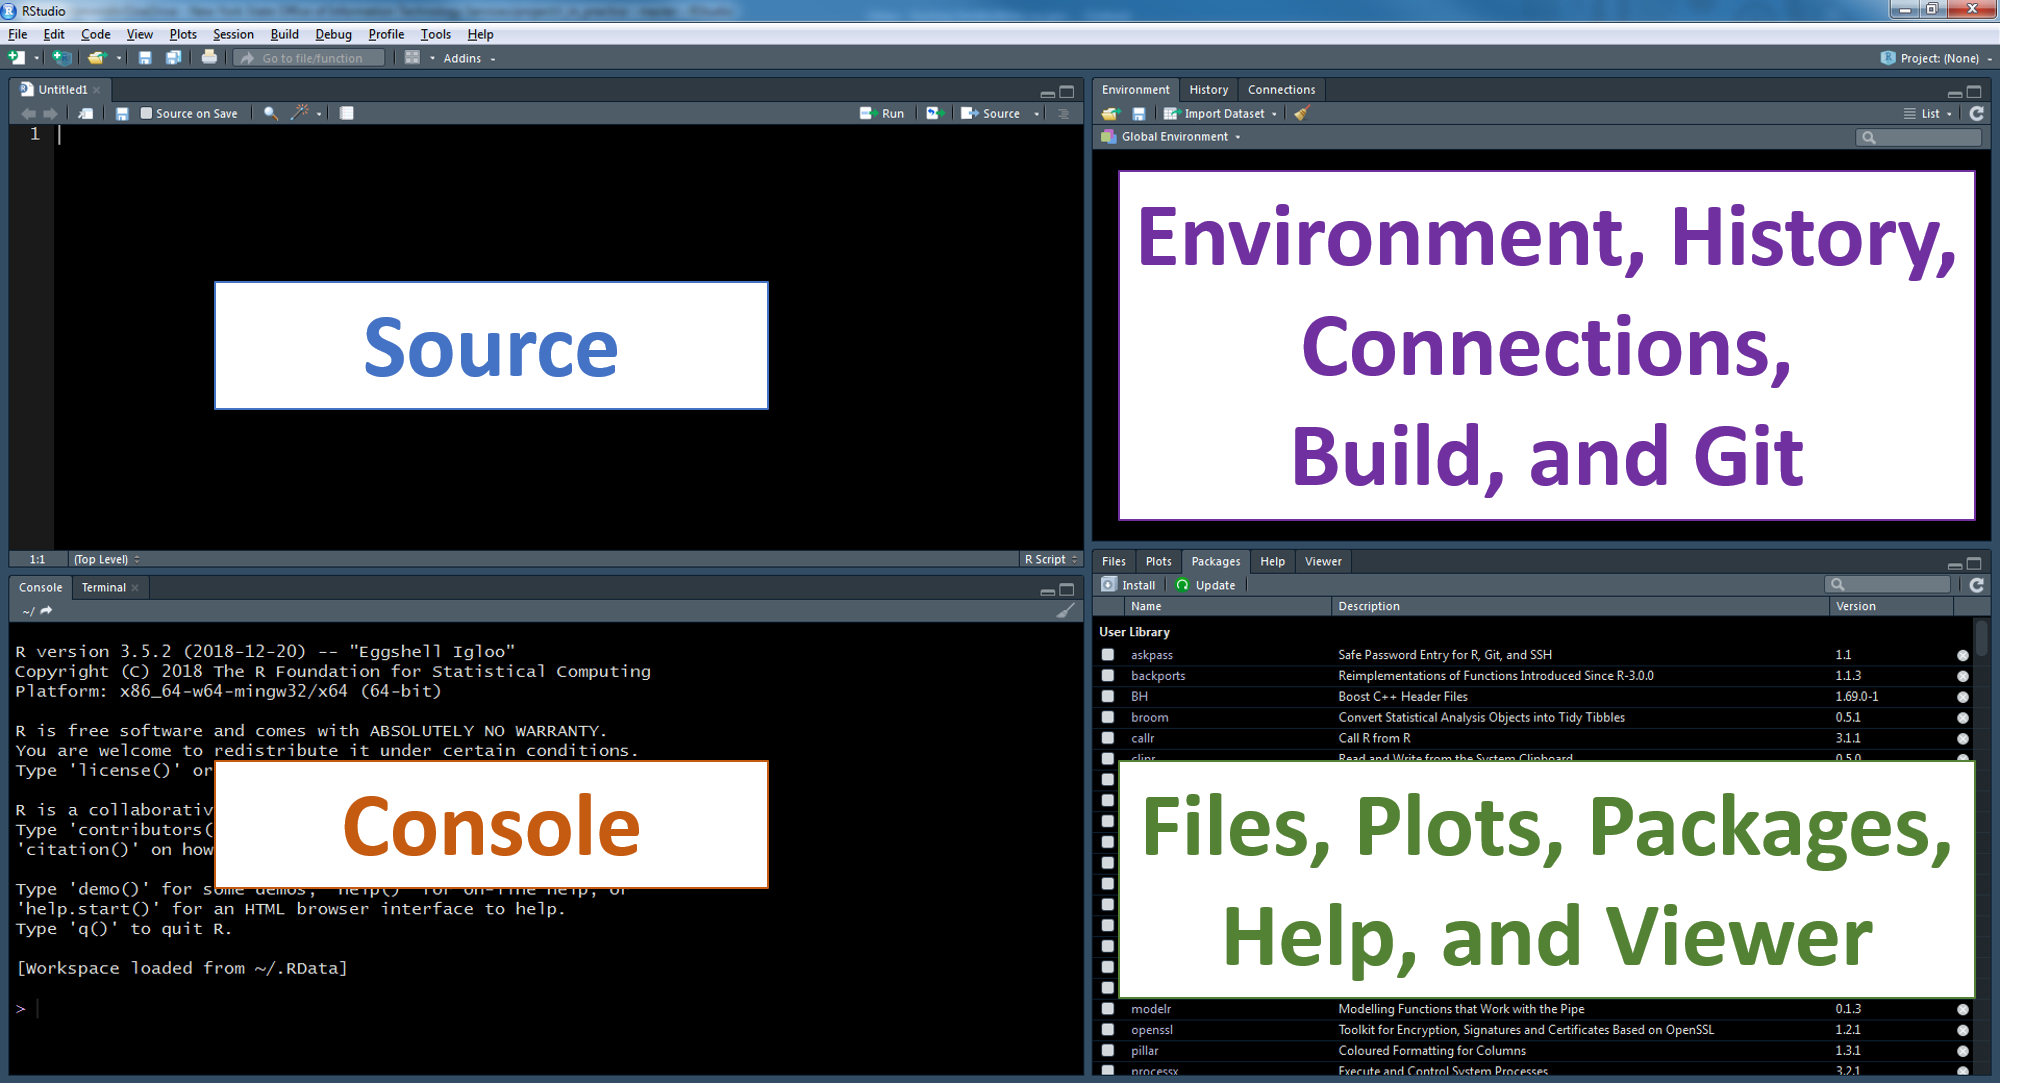Open workspace panes layout icon

412,58
